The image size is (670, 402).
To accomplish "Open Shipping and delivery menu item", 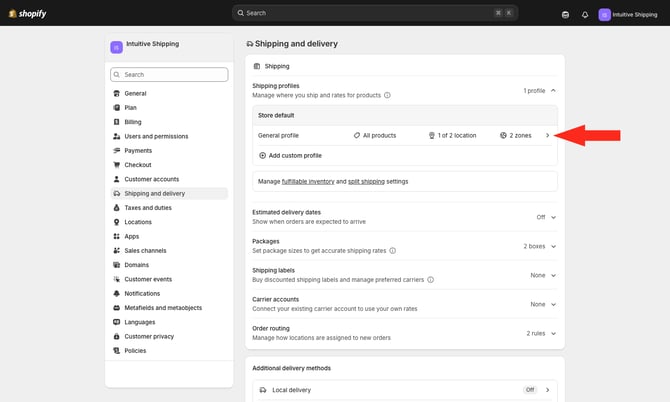I will point(169,194).
